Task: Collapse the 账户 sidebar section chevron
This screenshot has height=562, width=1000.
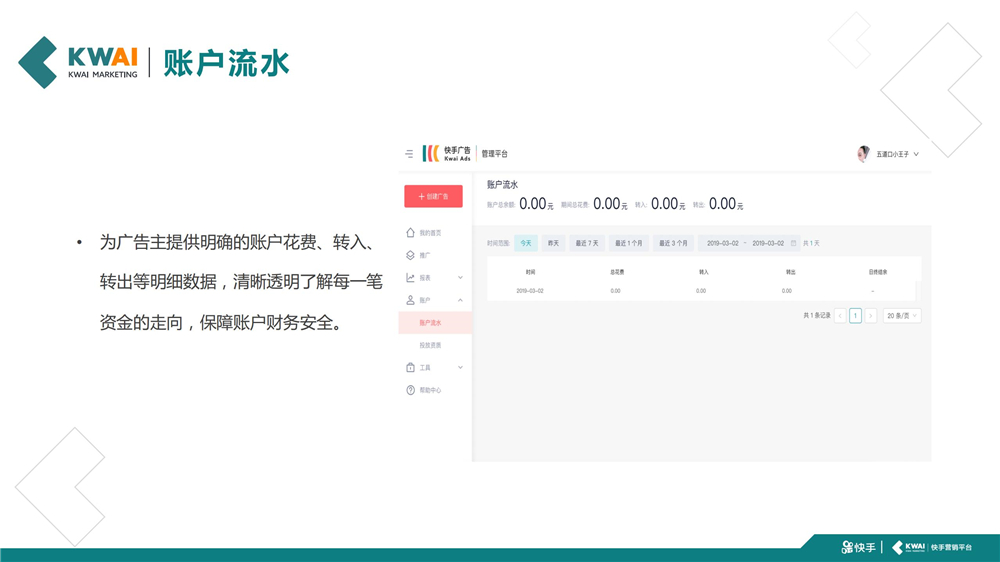Action: 460,300
